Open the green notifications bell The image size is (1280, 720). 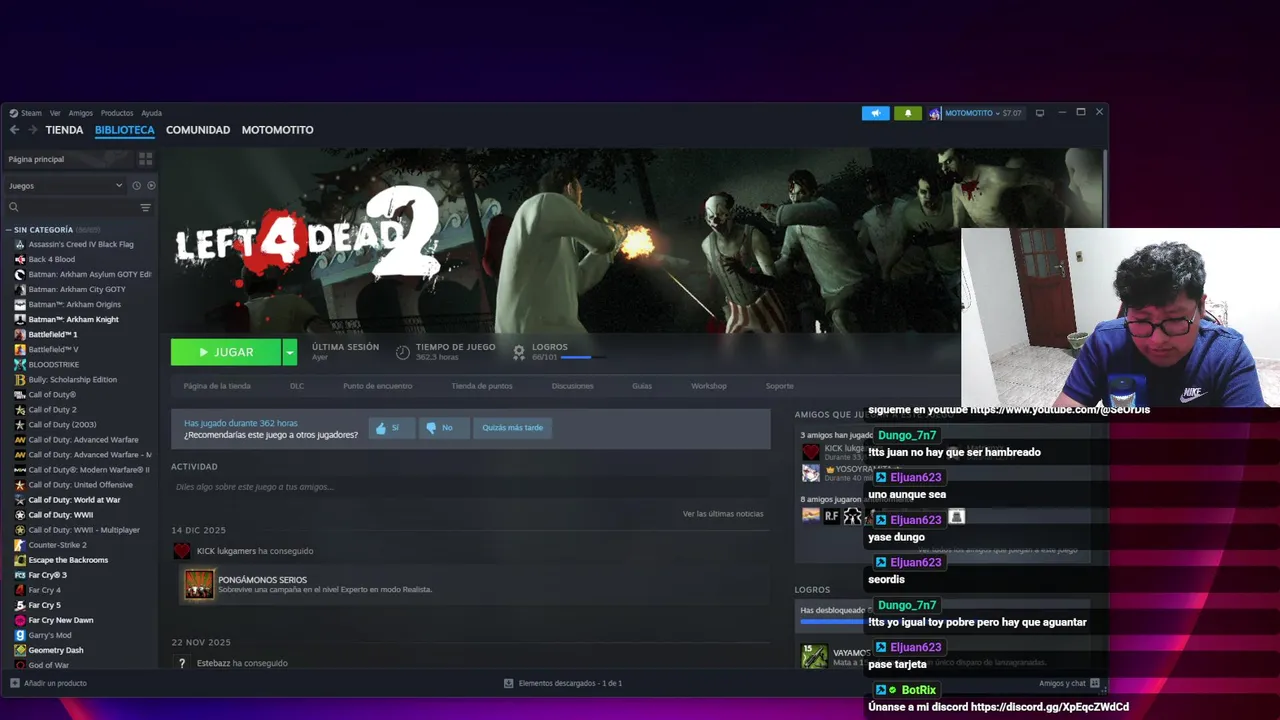click(908, 113)
